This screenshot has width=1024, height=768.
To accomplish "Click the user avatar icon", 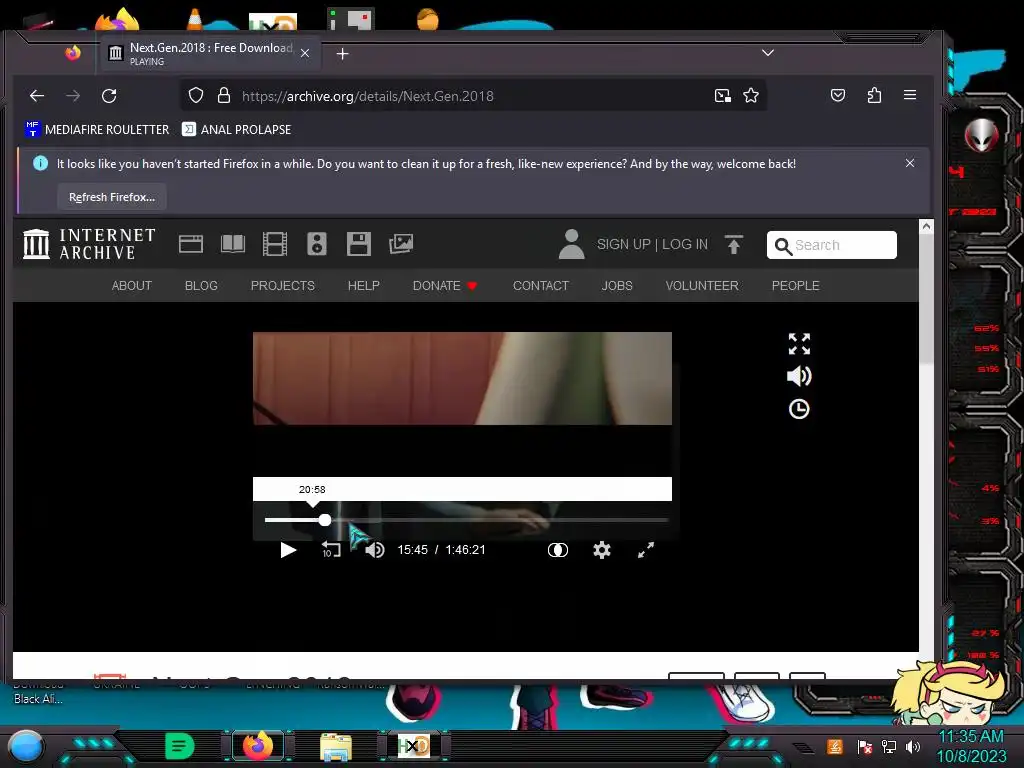I will 571,244.
